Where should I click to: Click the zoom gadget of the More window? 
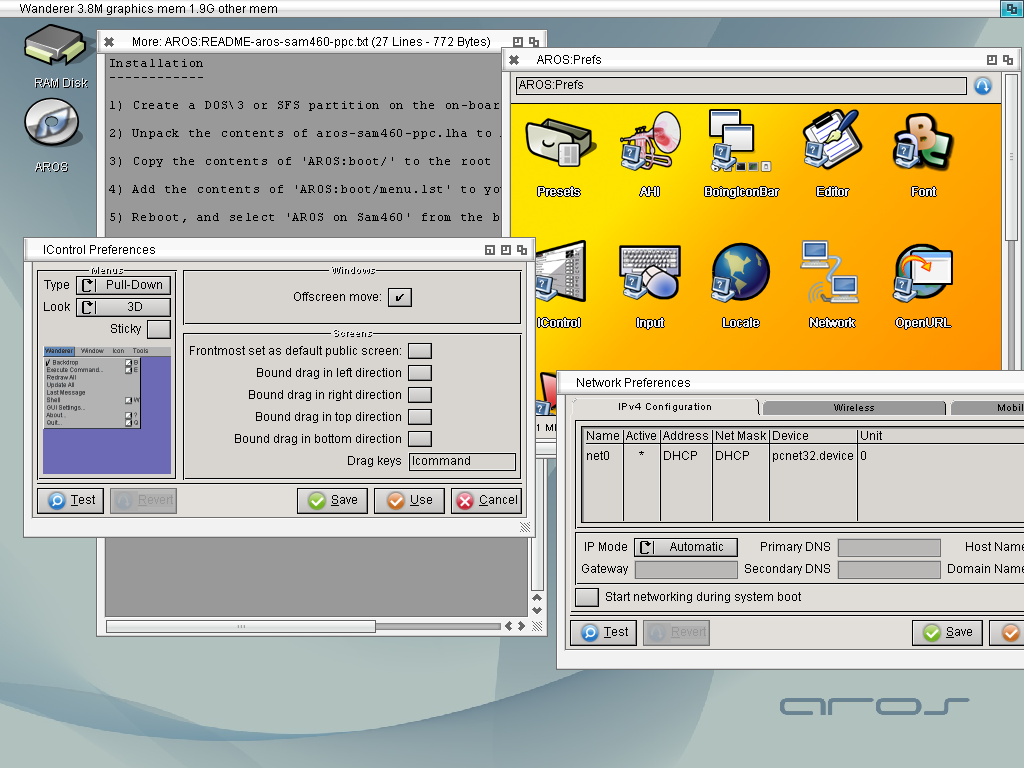tap(518, 42)
